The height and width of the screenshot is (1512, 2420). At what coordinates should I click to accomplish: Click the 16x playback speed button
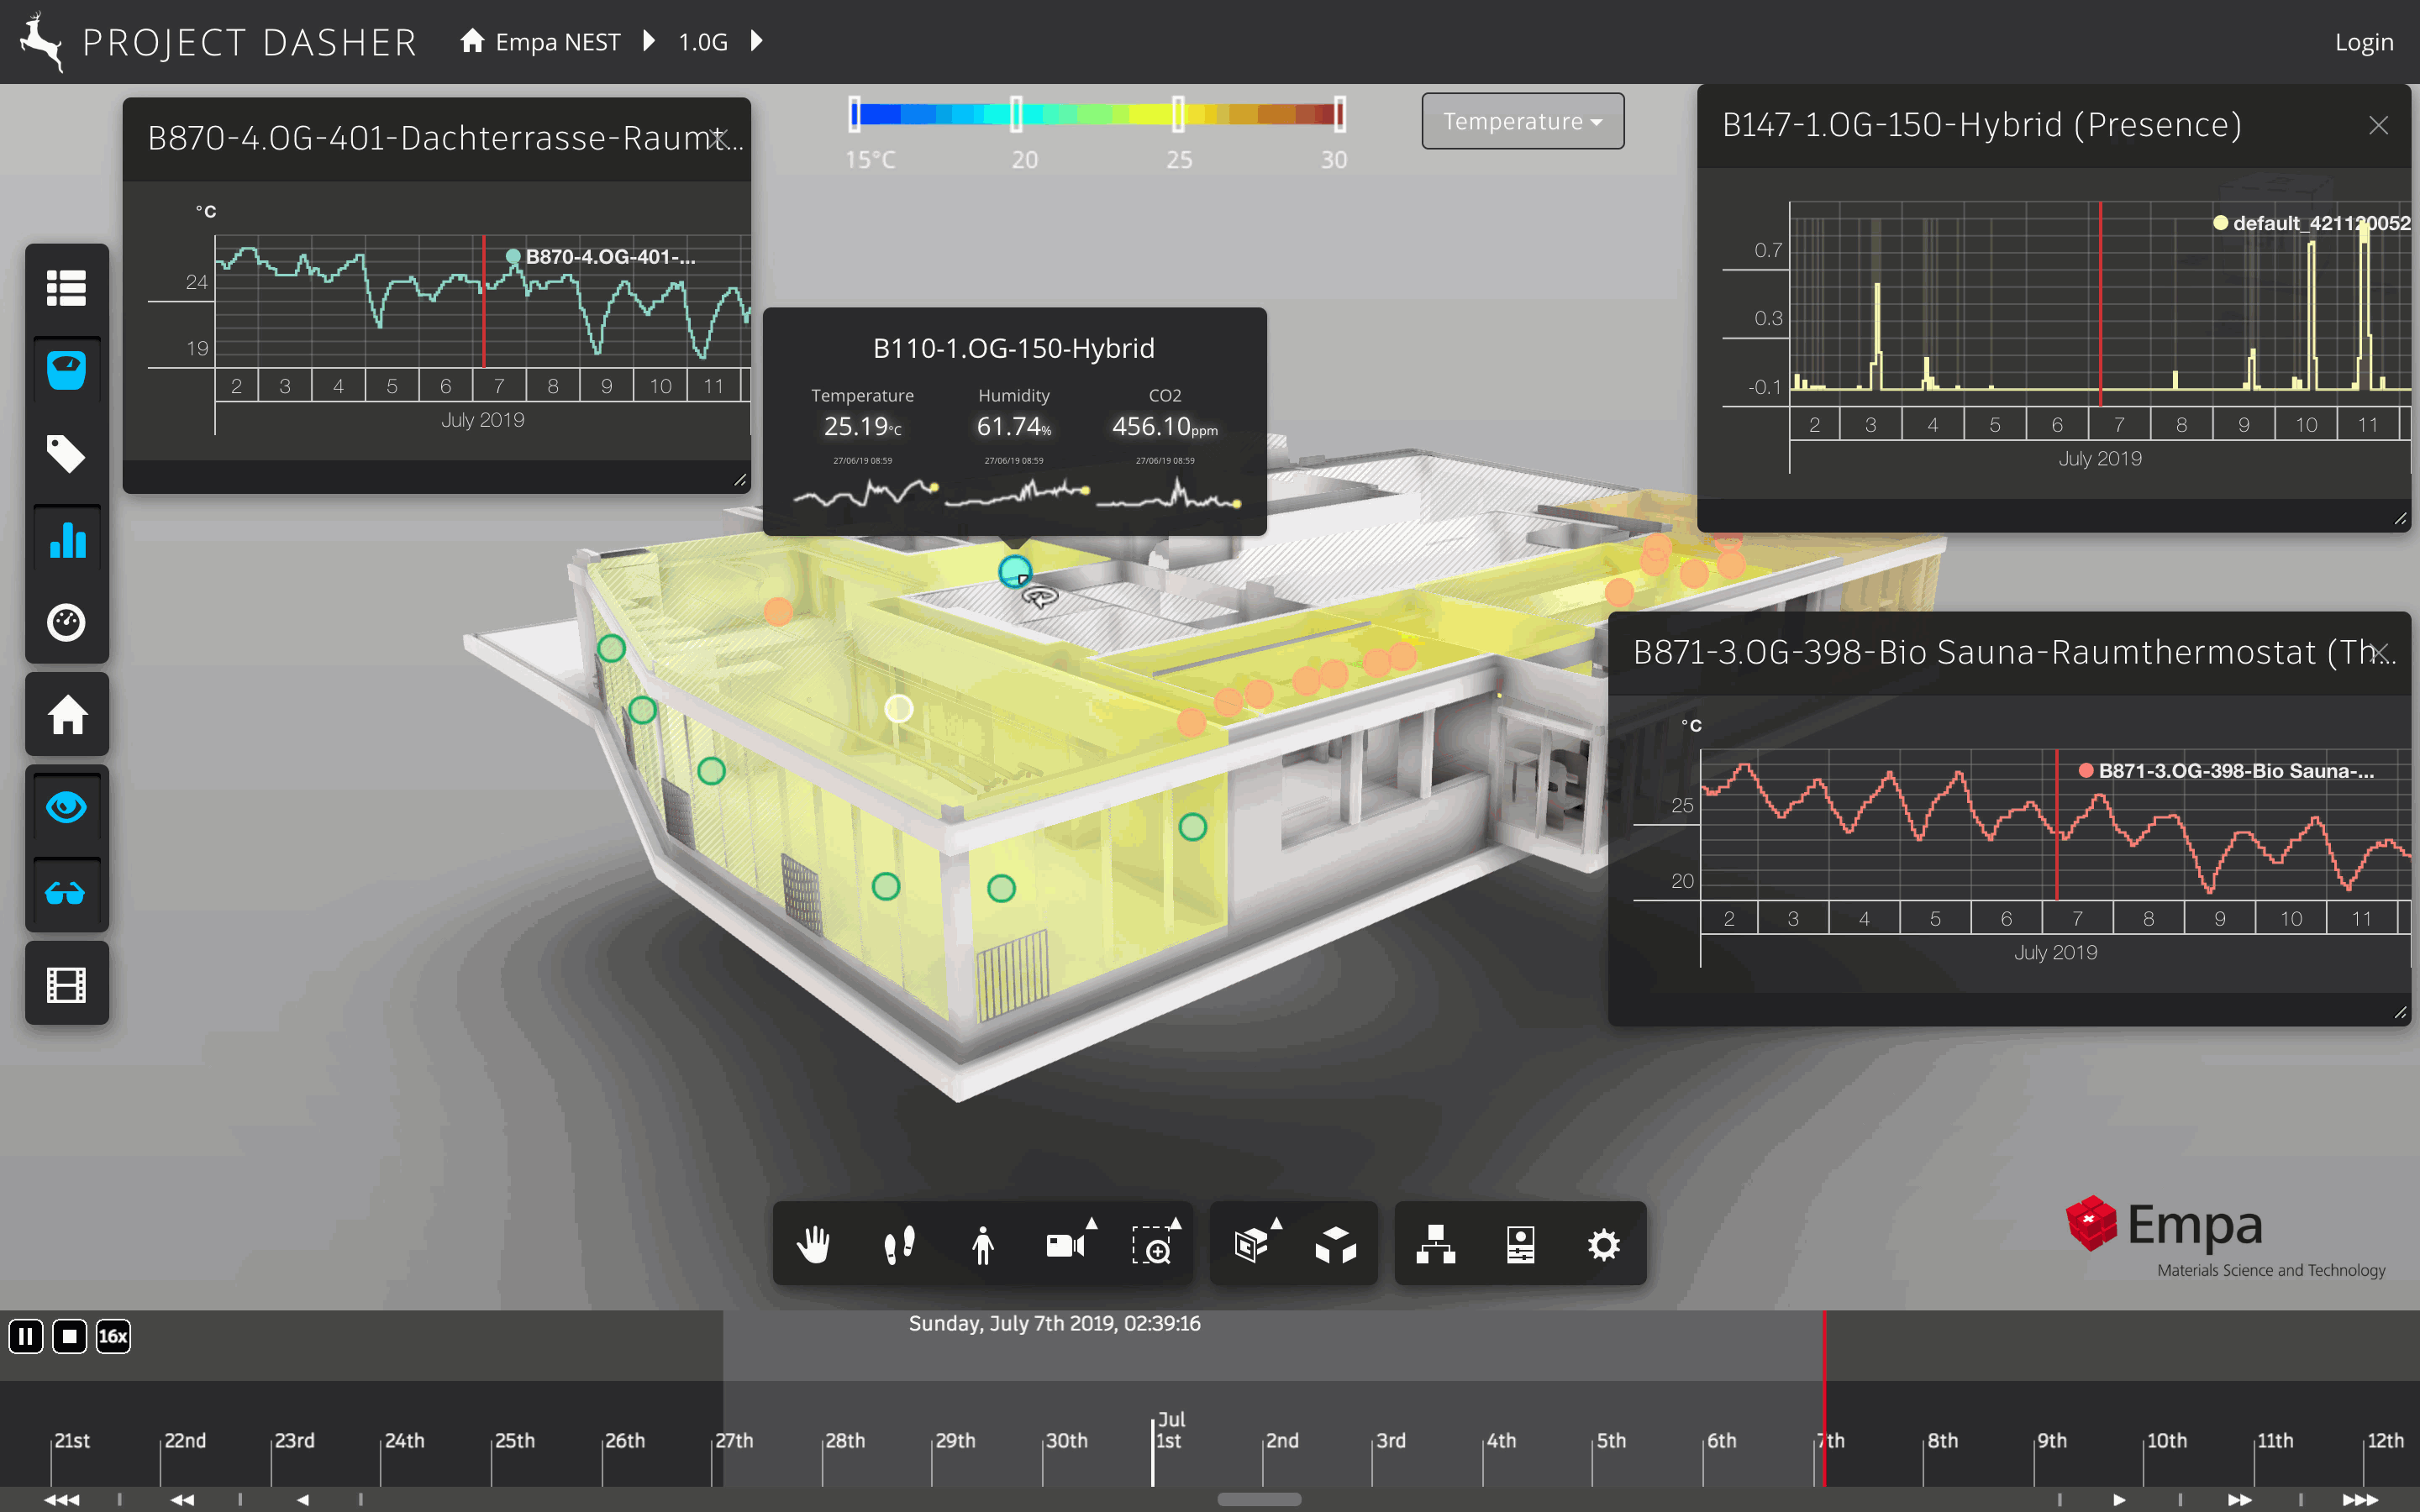pos(113,1336)
